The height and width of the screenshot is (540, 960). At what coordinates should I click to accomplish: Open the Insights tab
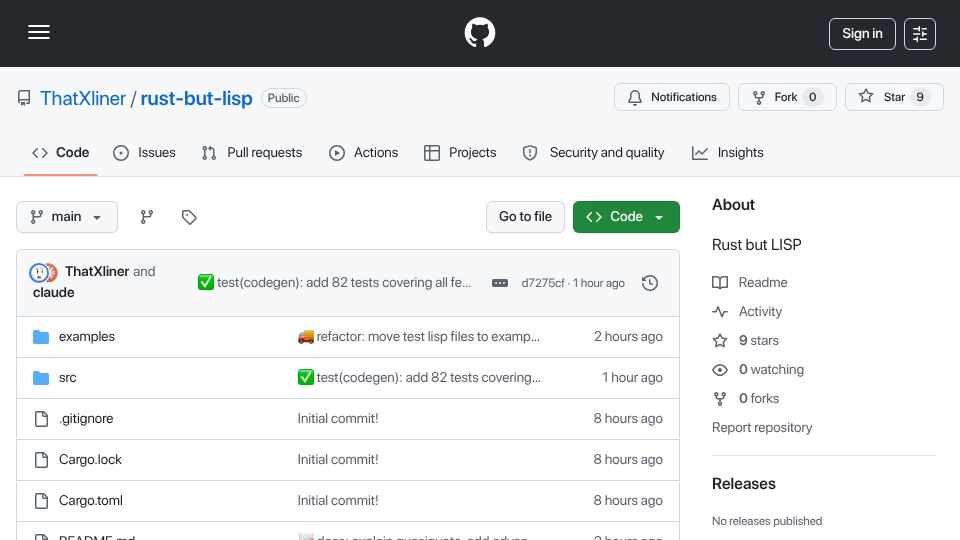(727, 152)
